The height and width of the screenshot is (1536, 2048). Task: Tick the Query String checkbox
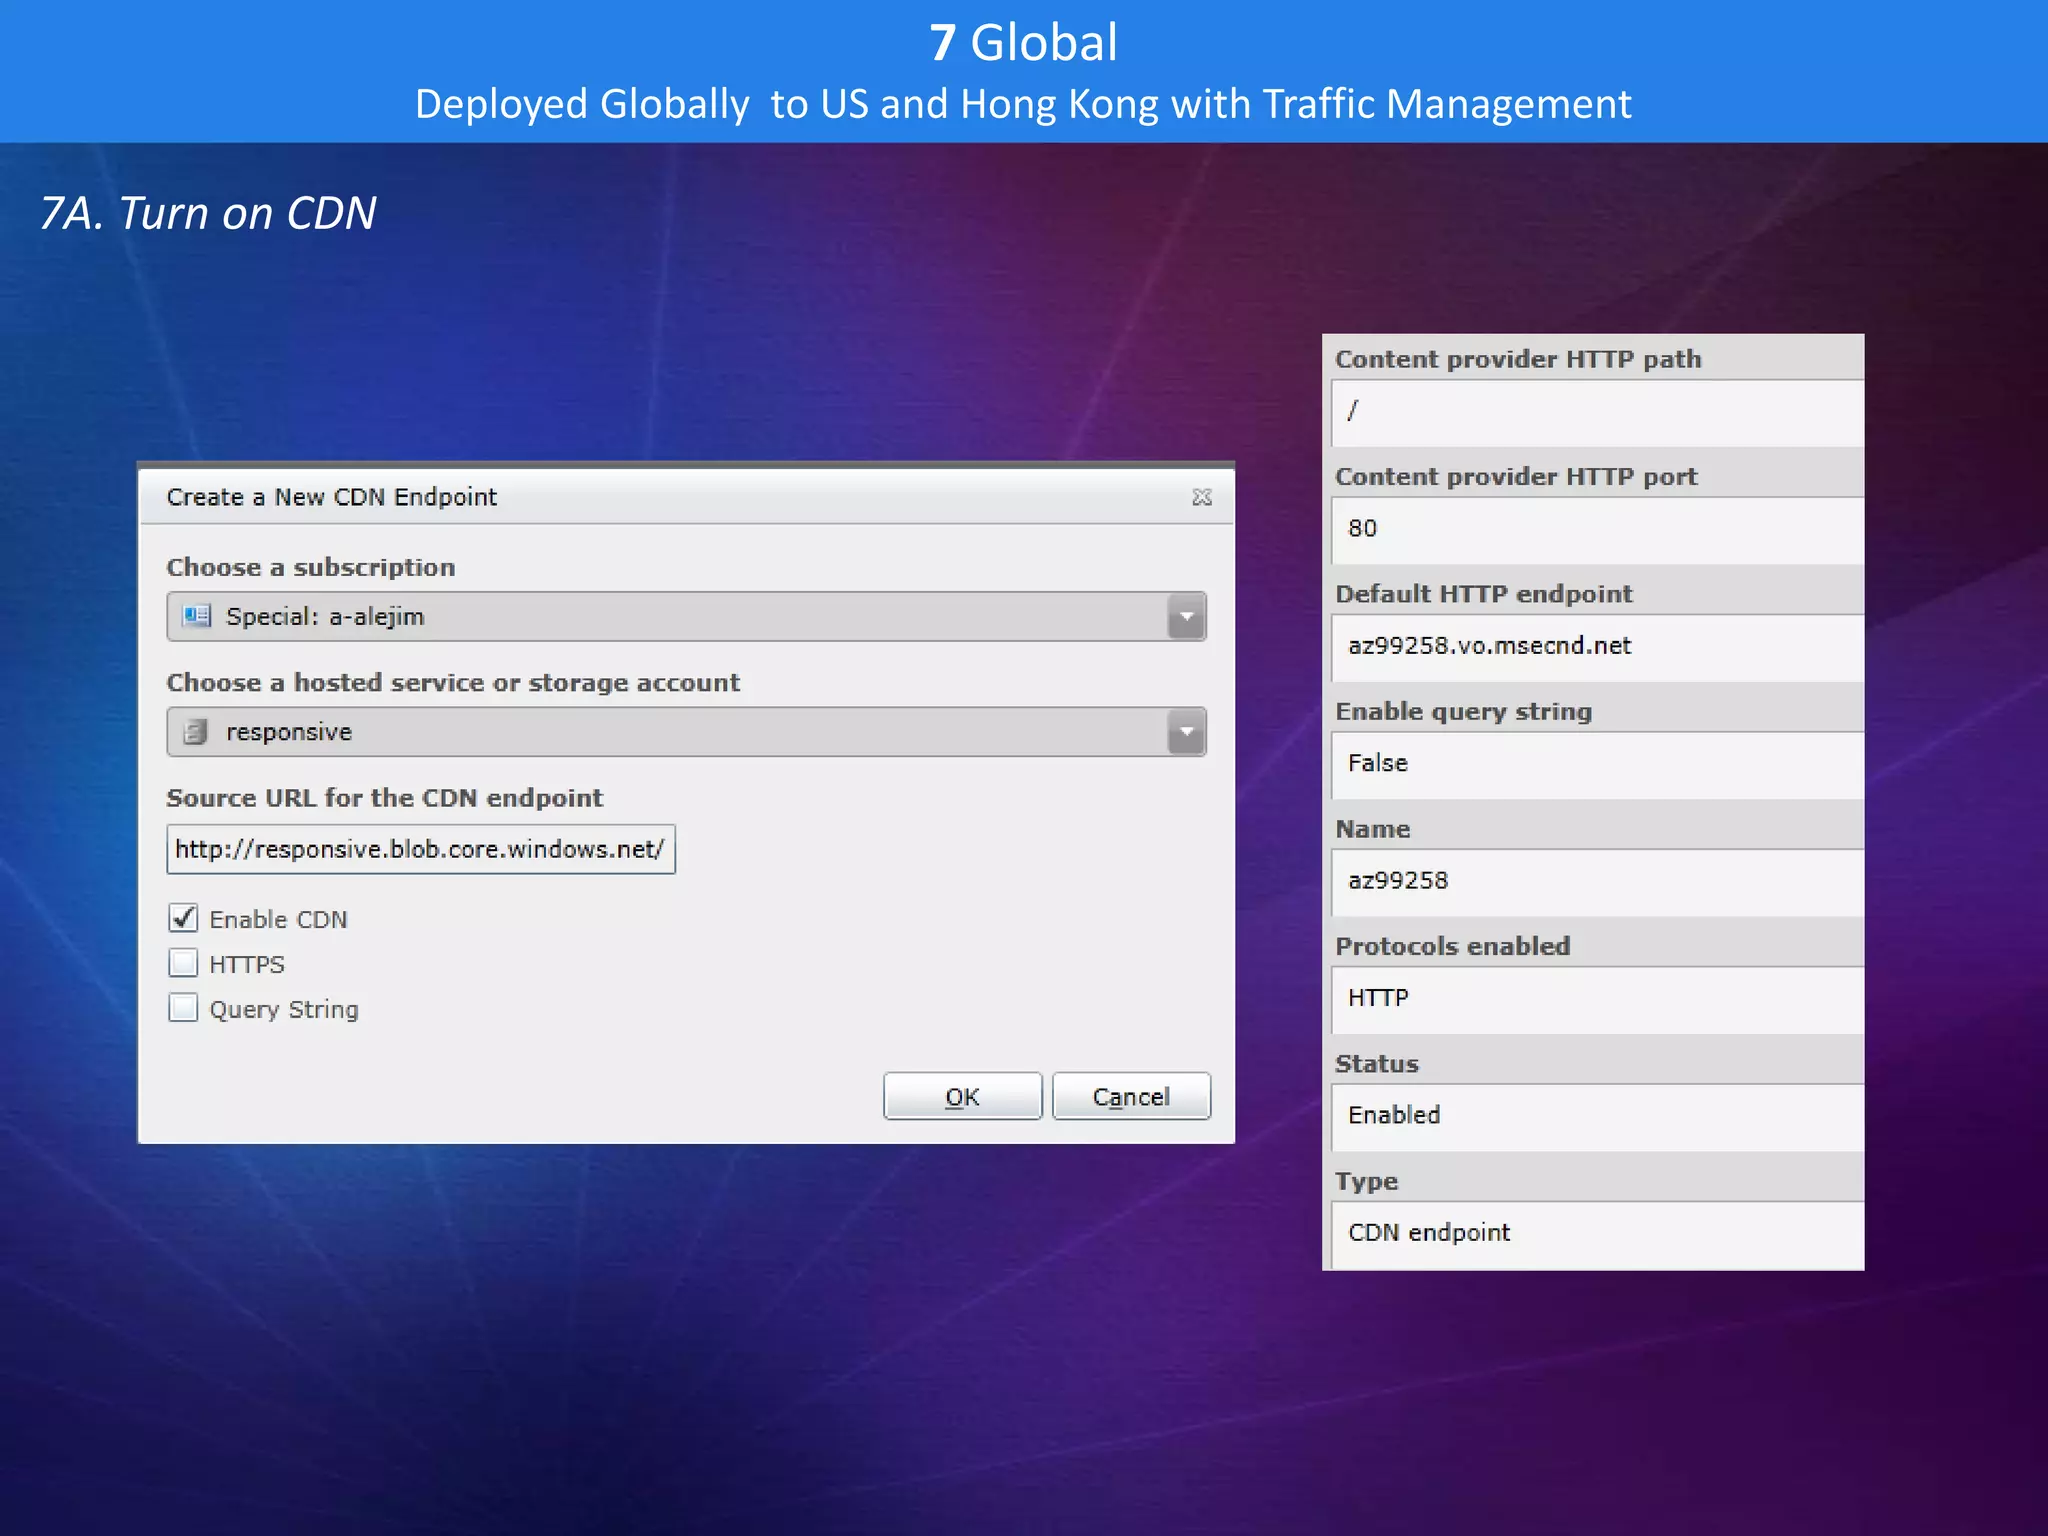pyautogui.click(x=184, y=1008)
